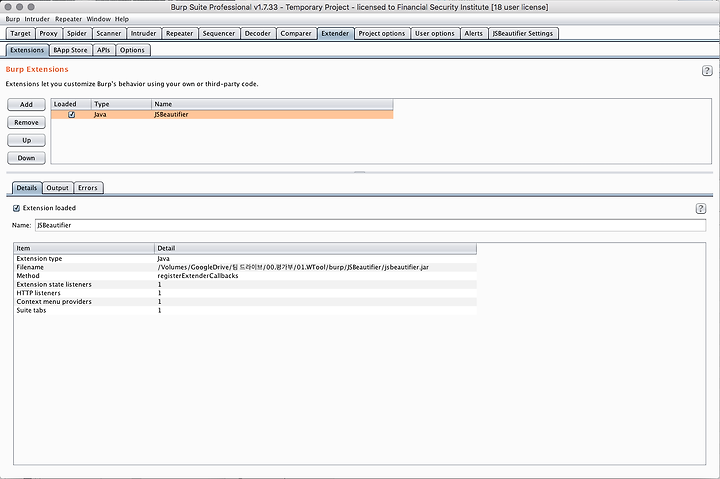Screen dimensions: 720x479
Task: Click the Remove extension button
Action: (x=27, y=123)
